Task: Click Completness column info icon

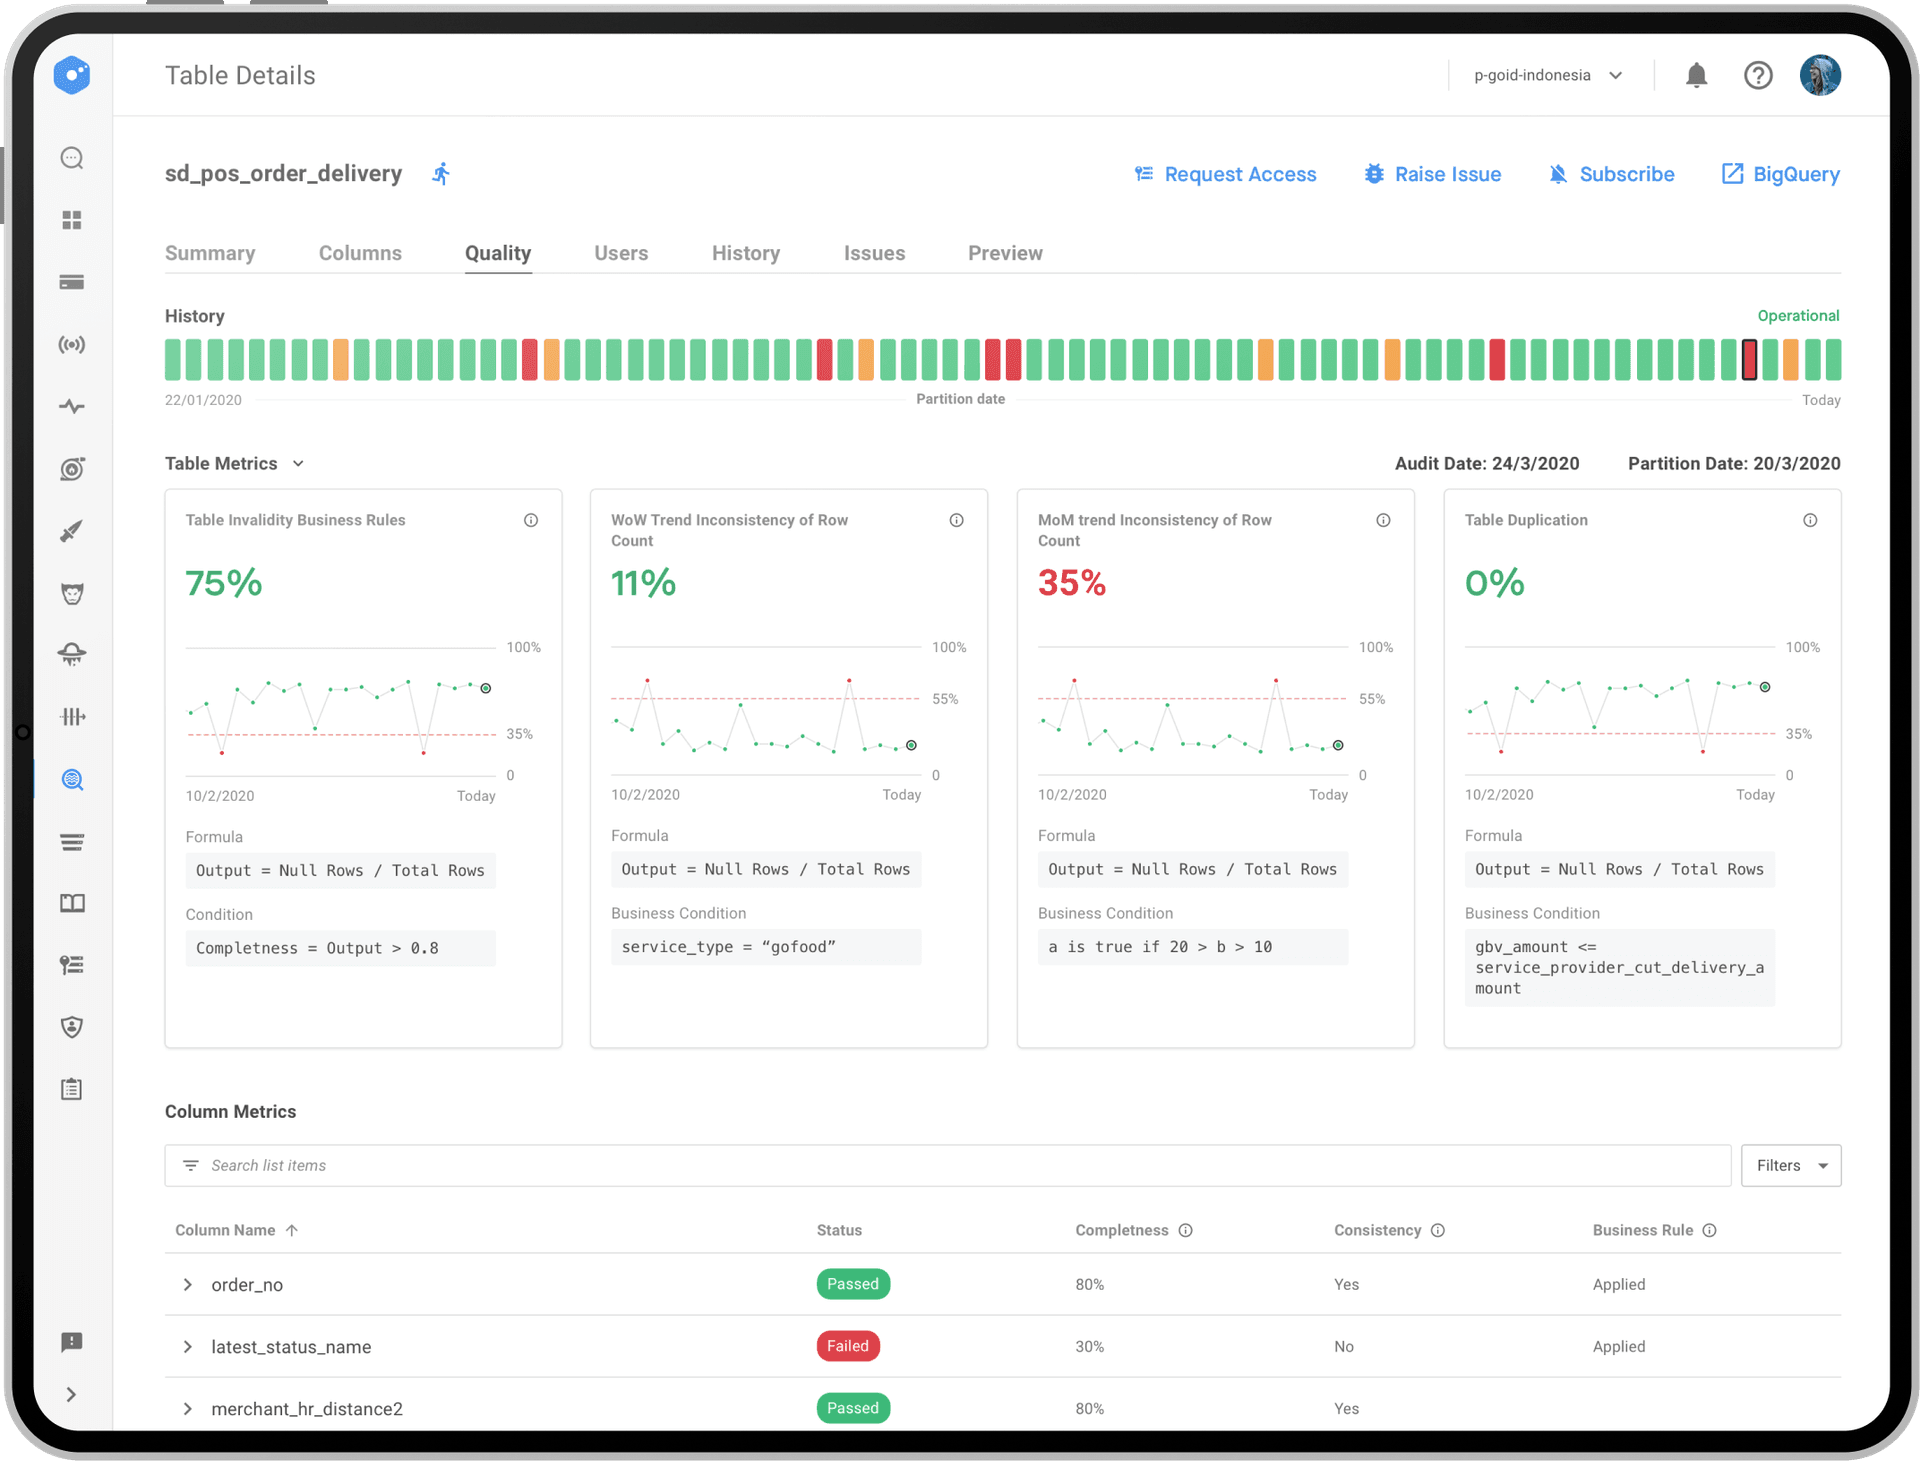Action: click(1185, 1230)
